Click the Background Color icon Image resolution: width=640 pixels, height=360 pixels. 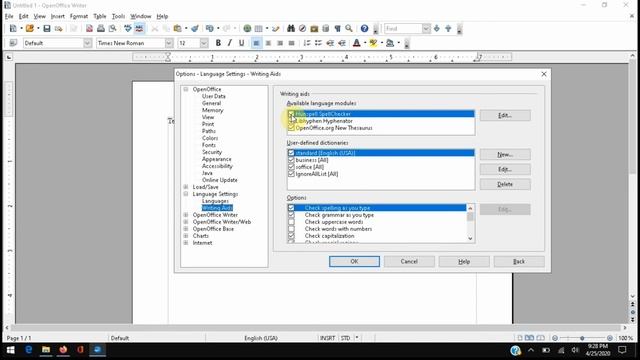[x=390, y=43]
